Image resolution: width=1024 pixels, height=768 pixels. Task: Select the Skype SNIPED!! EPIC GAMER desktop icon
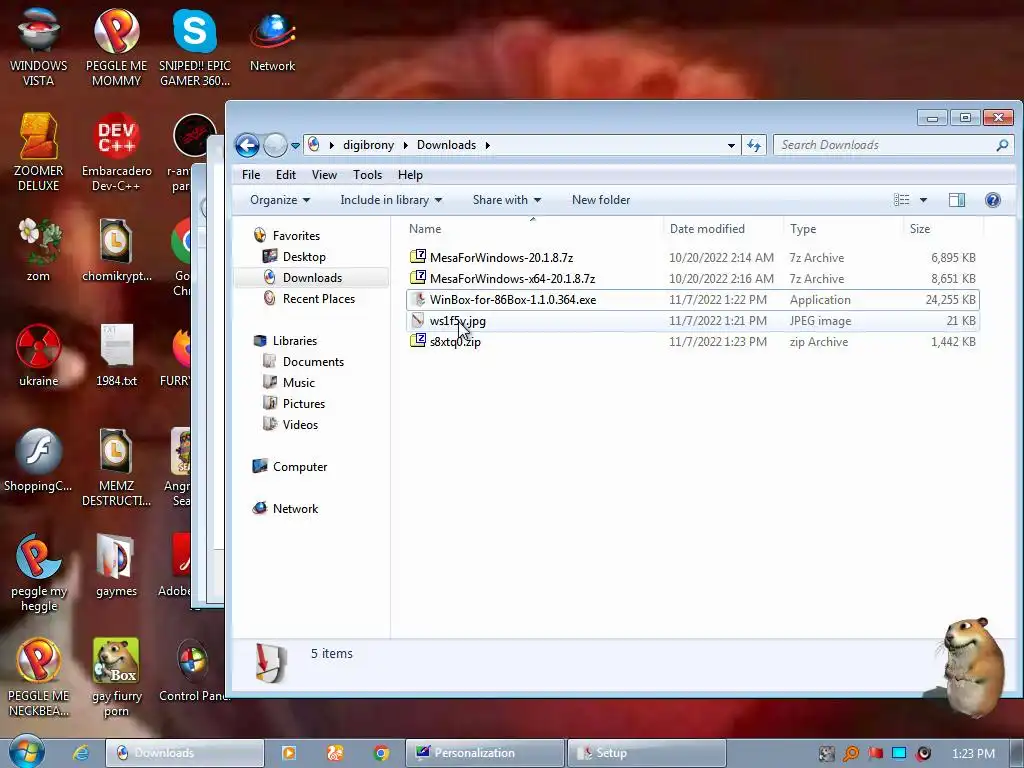[x=195, y=47]
